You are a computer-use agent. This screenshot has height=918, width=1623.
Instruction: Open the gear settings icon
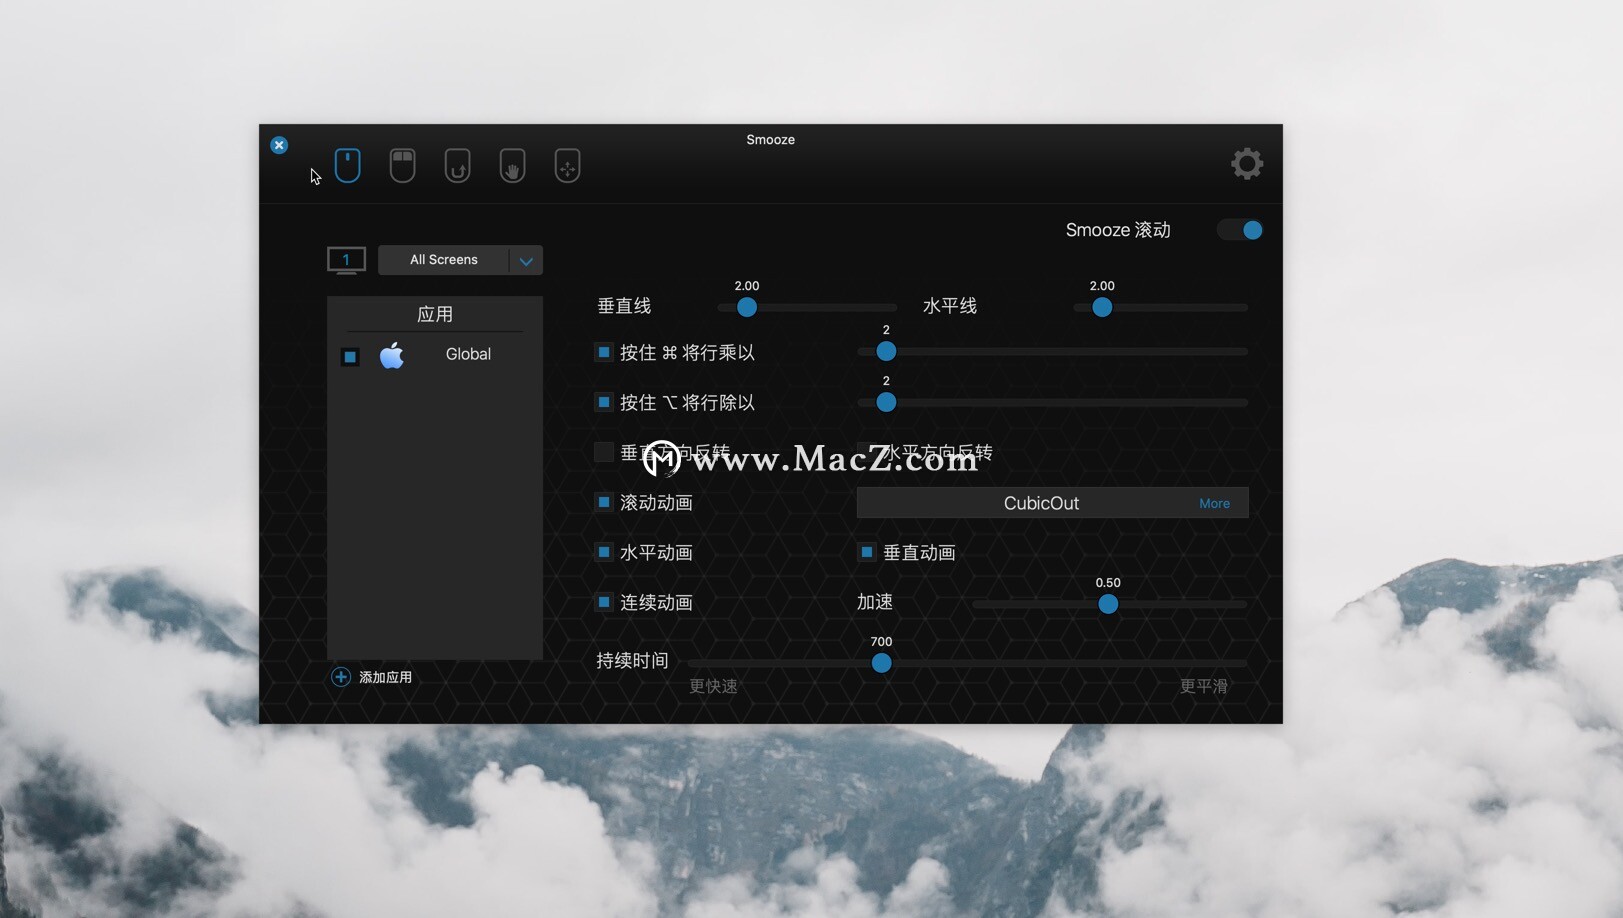1247,164
